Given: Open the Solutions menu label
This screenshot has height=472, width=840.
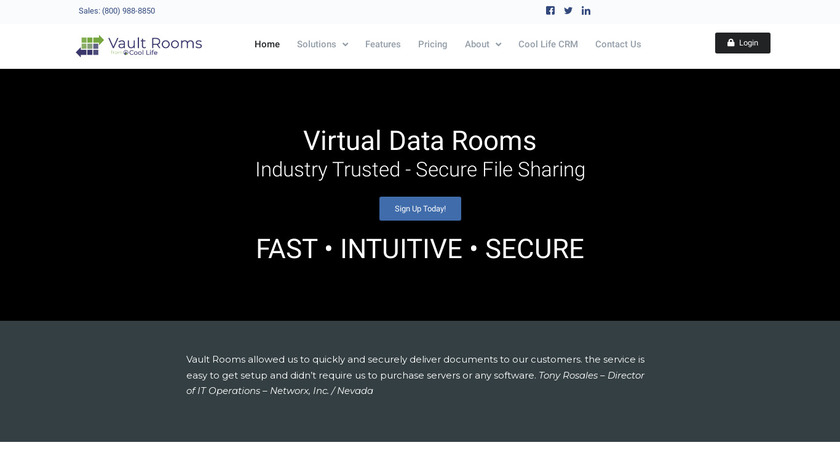Looking at the screenshot, I should tap(316, 44).
